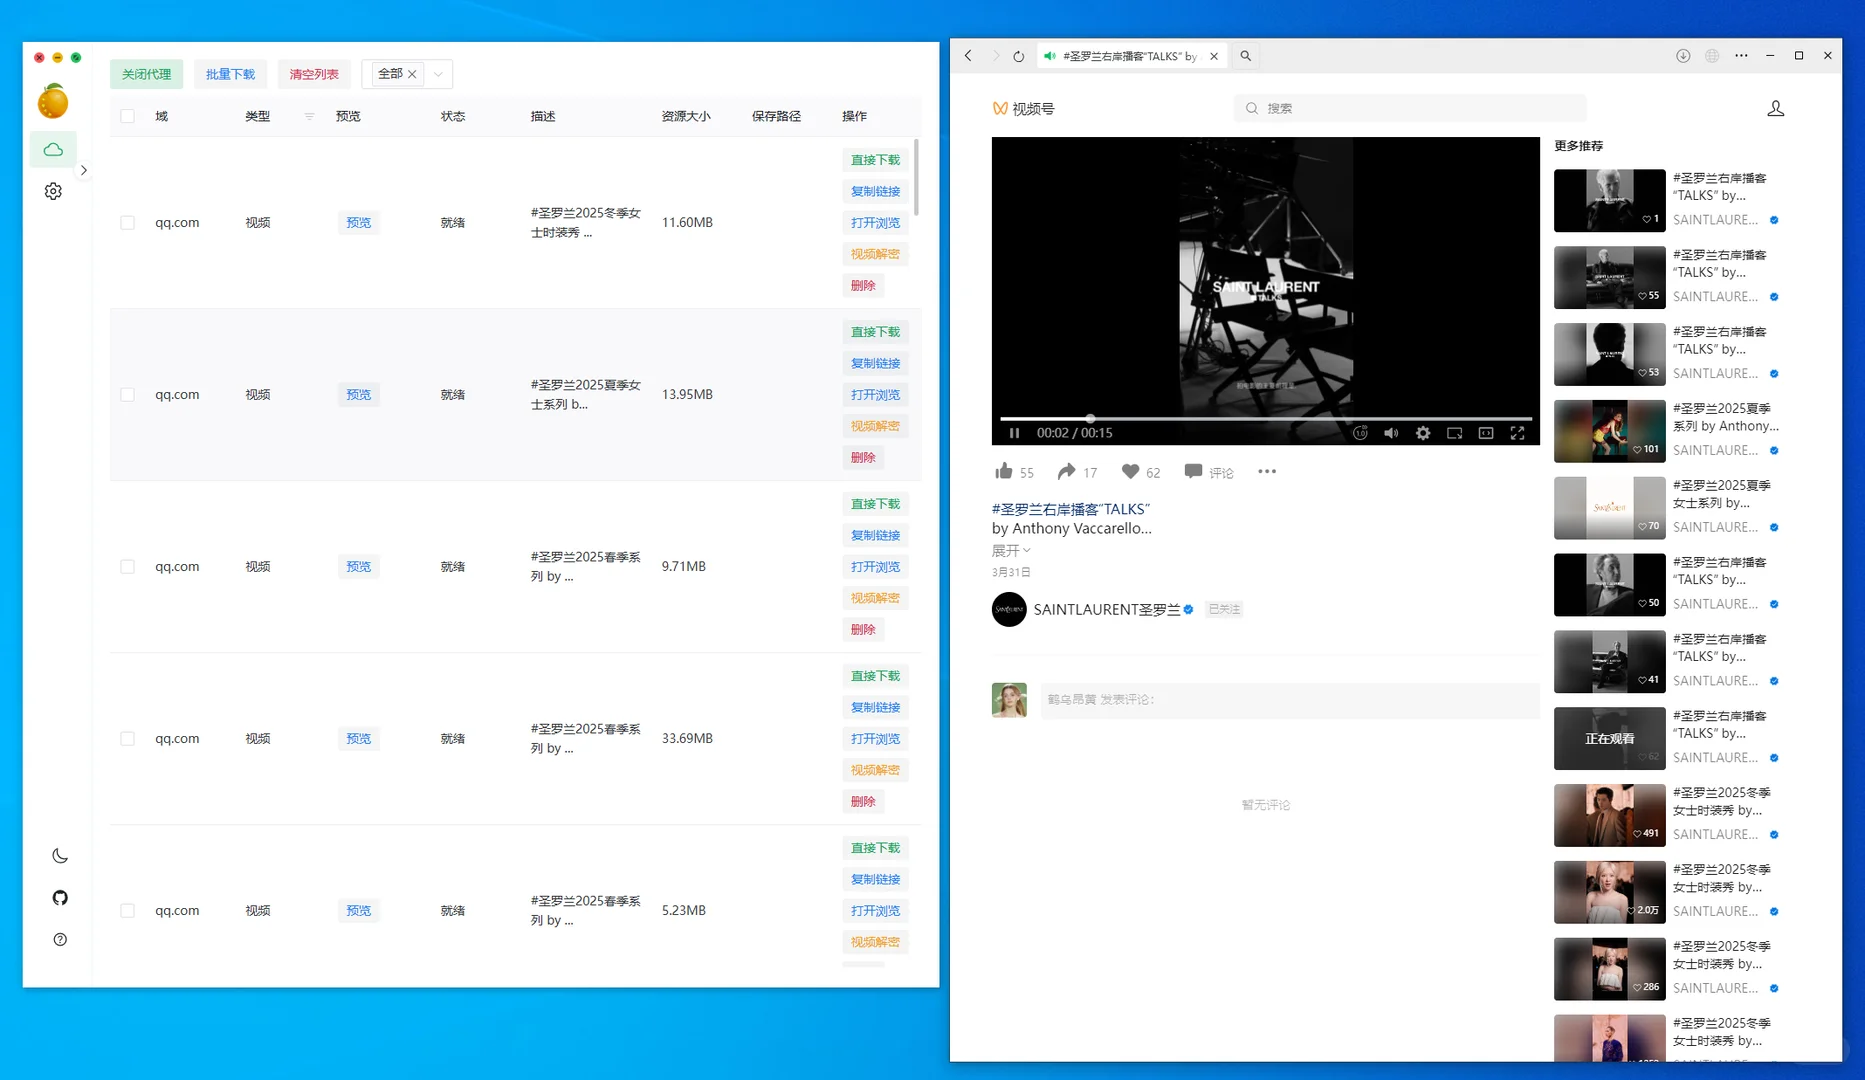Open the settings gear in the downloader sidebar
Viewport: 1865px width, 1080px height.
click(x=53, y=191)
